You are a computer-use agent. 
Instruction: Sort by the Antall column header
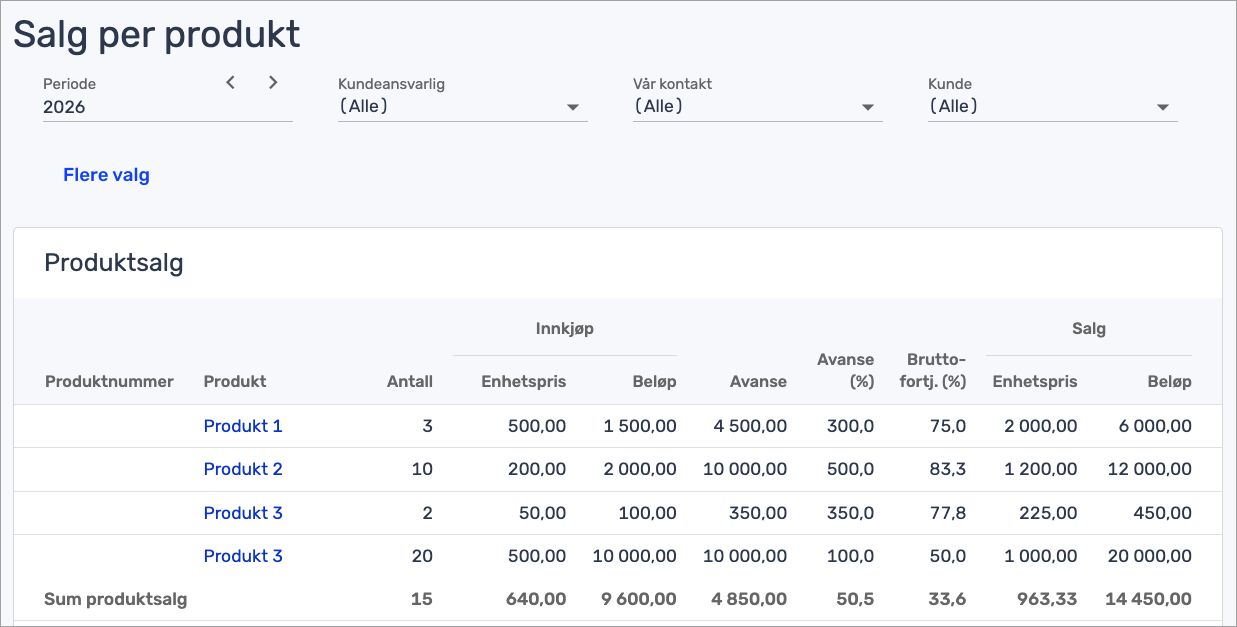click(410, 381)
